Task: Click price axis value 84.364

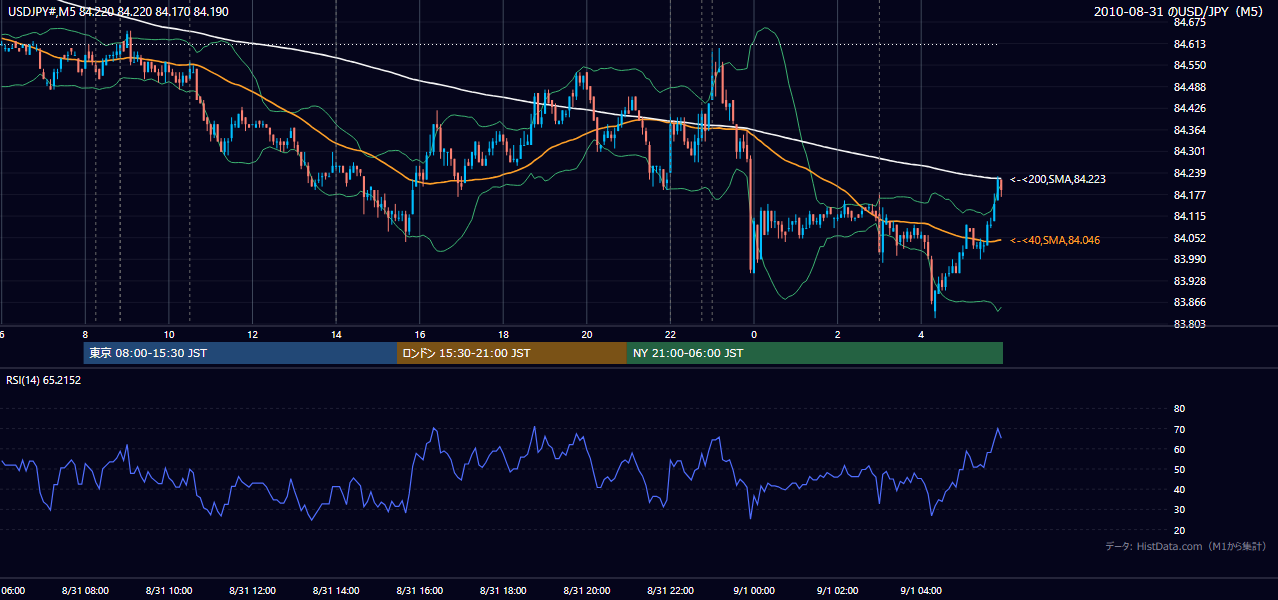Action: (x=1190, y=130)
